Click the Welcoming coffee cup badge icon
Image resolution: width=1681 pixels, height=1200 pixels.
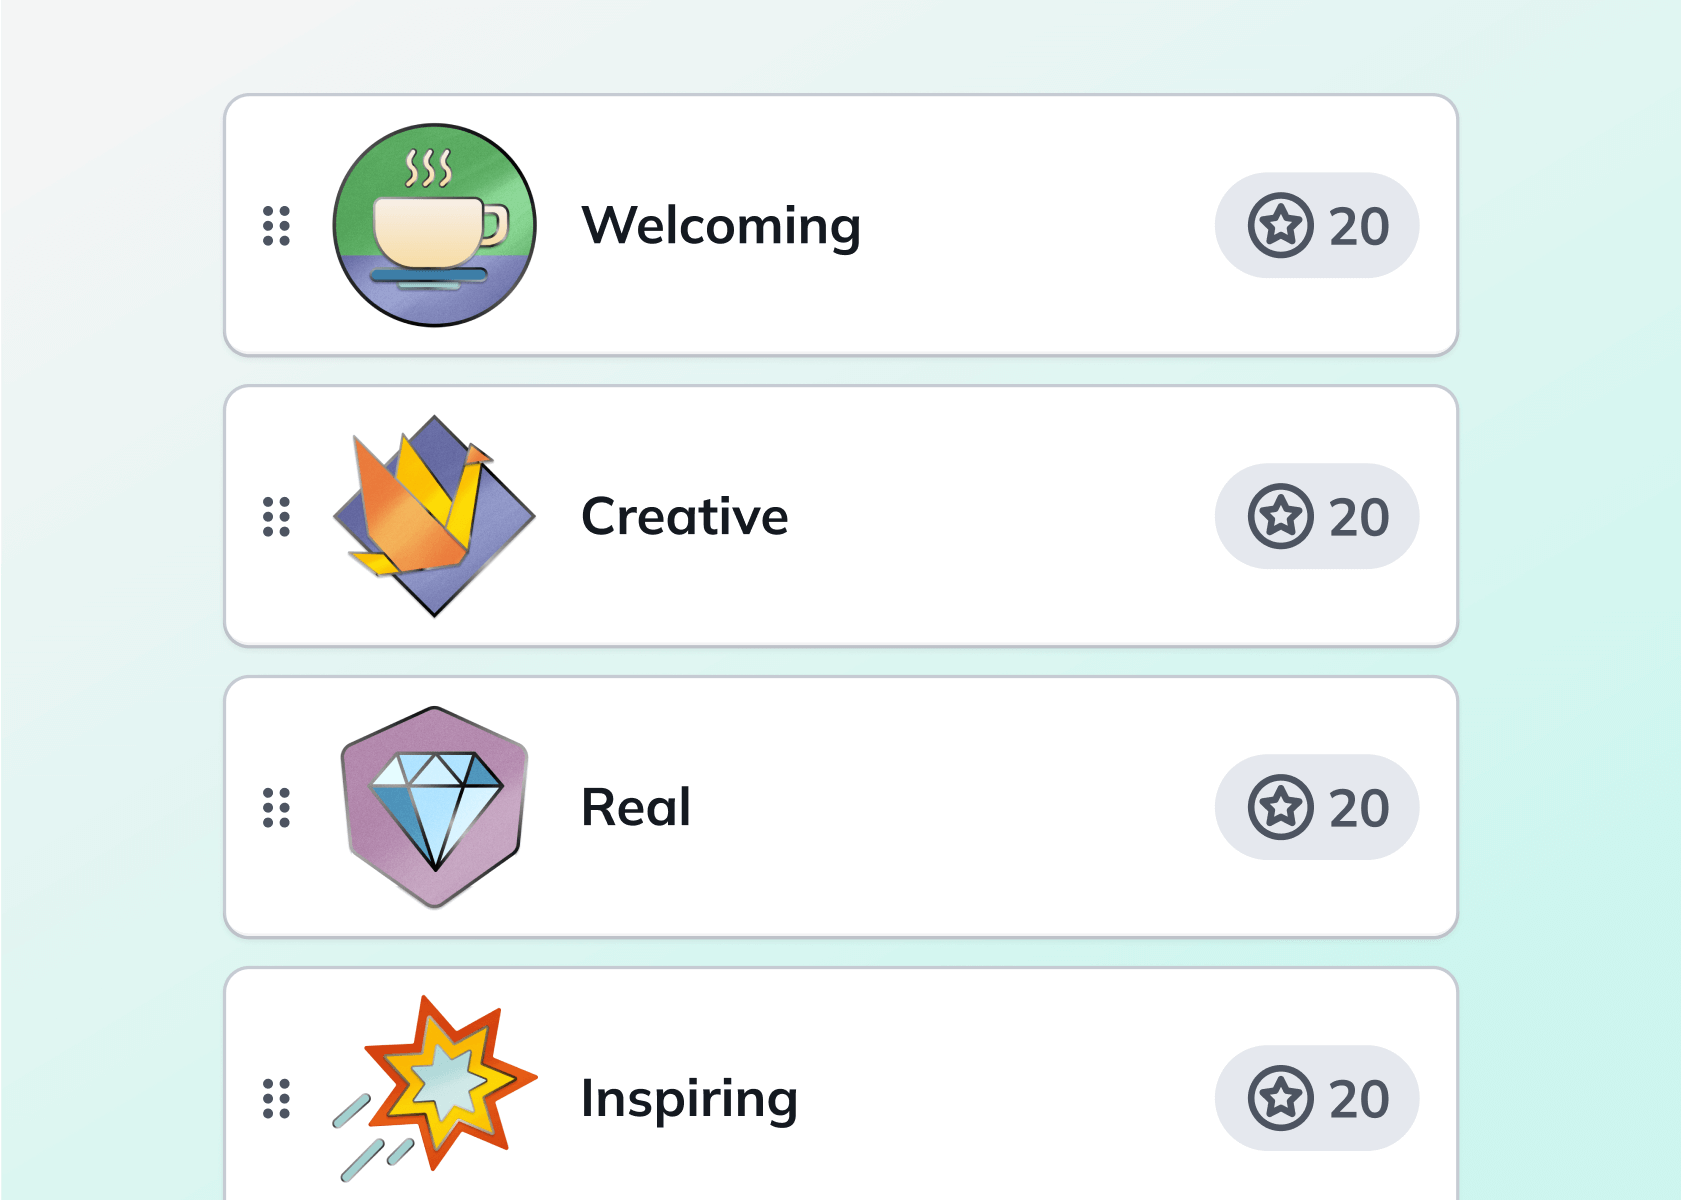(x=434, y=225)
